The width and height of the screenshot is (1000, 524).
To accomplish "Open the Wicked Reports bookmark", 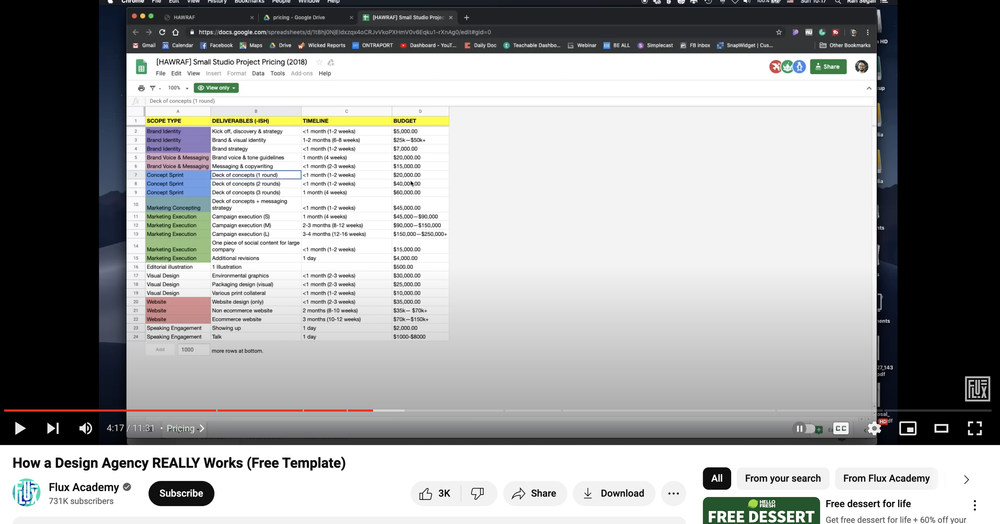I will 322,45.
